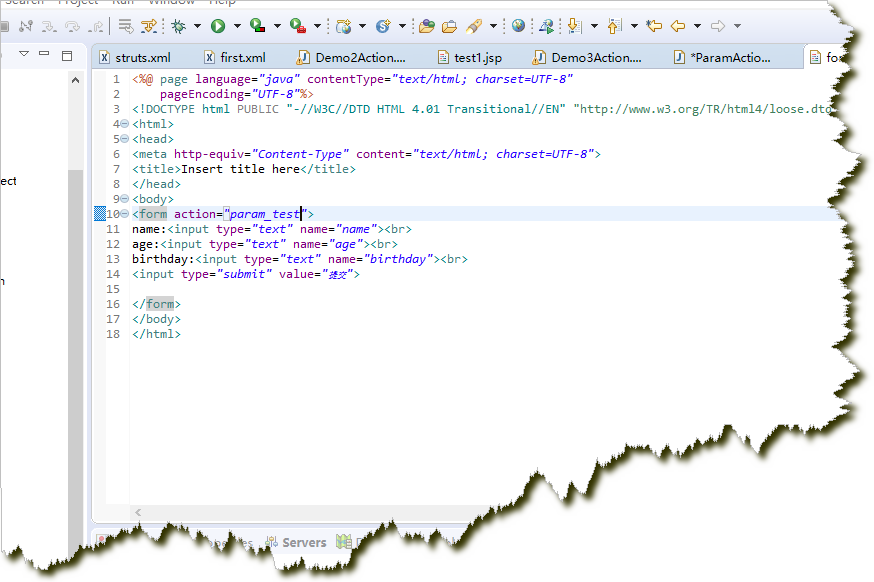Image resolution: width=874 pixels, height=582 pixels.
Task: Open dropdown next to New Web Project icon
Action: pyautogui.click(x=362, y=26)
